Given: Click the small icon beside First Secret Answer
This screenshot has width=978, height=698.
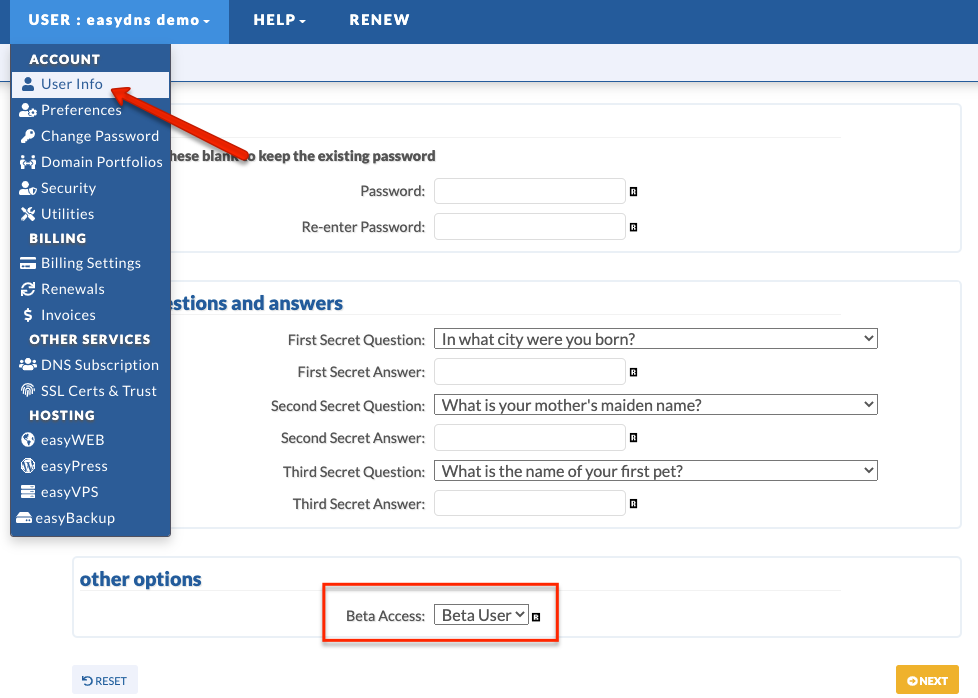Looking at the screenshot, I should click(x=633, y=372).
